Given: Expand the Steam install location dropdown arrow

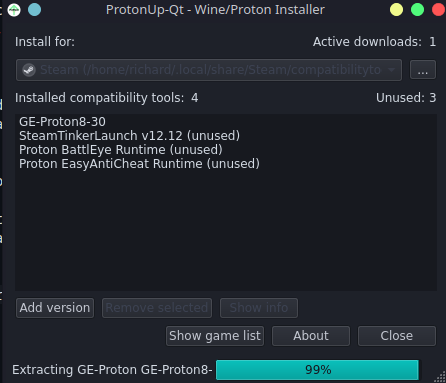Looking at the screenshot, I should pos(391,70).
